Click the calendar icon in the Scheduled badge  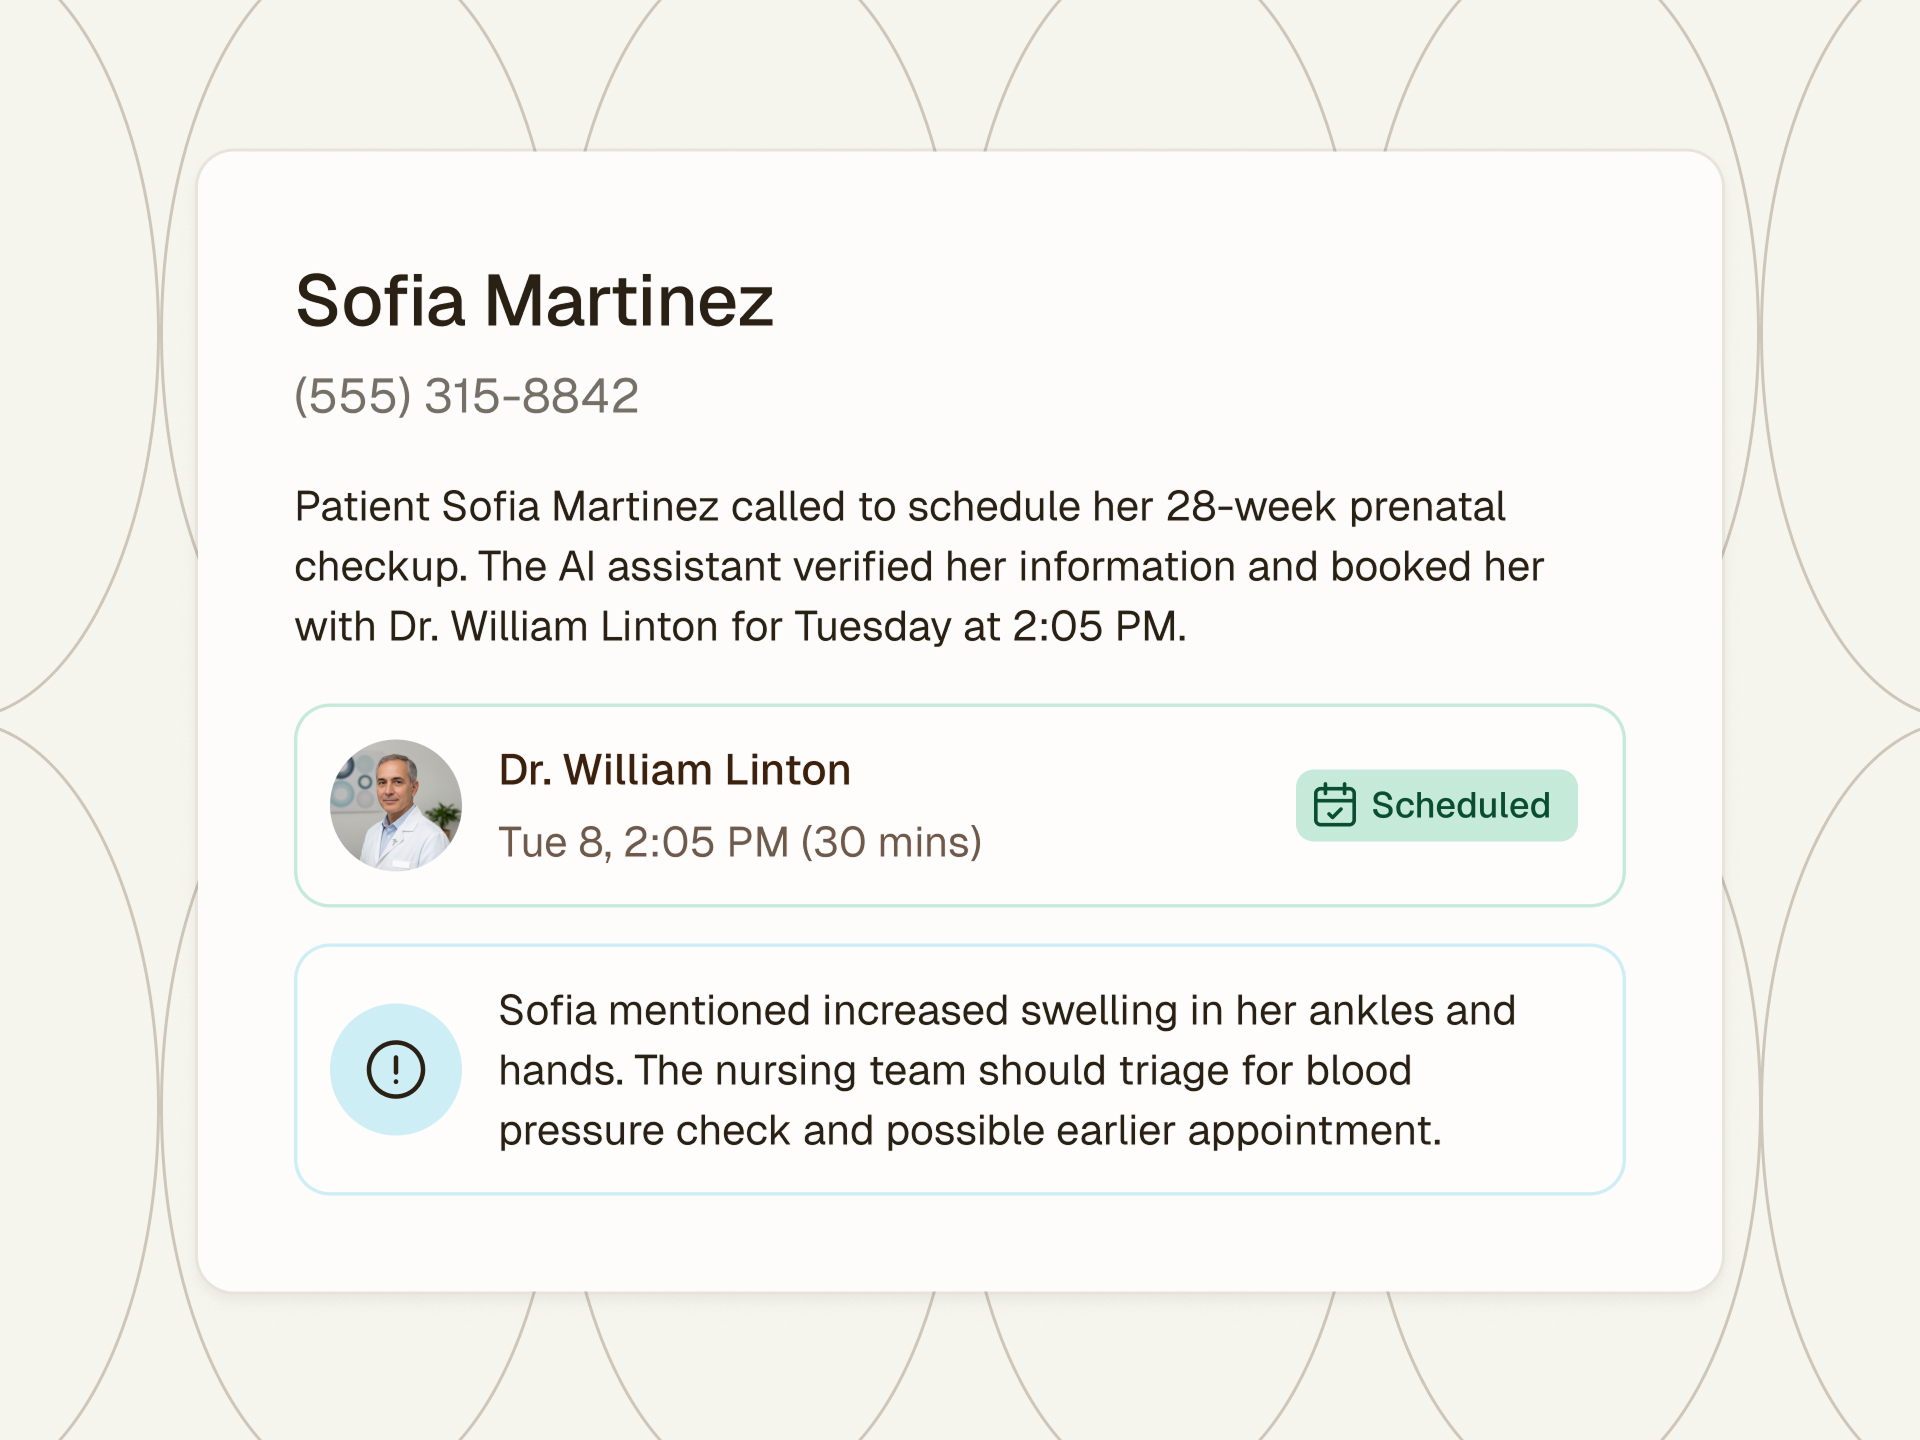coord(1335,805)
